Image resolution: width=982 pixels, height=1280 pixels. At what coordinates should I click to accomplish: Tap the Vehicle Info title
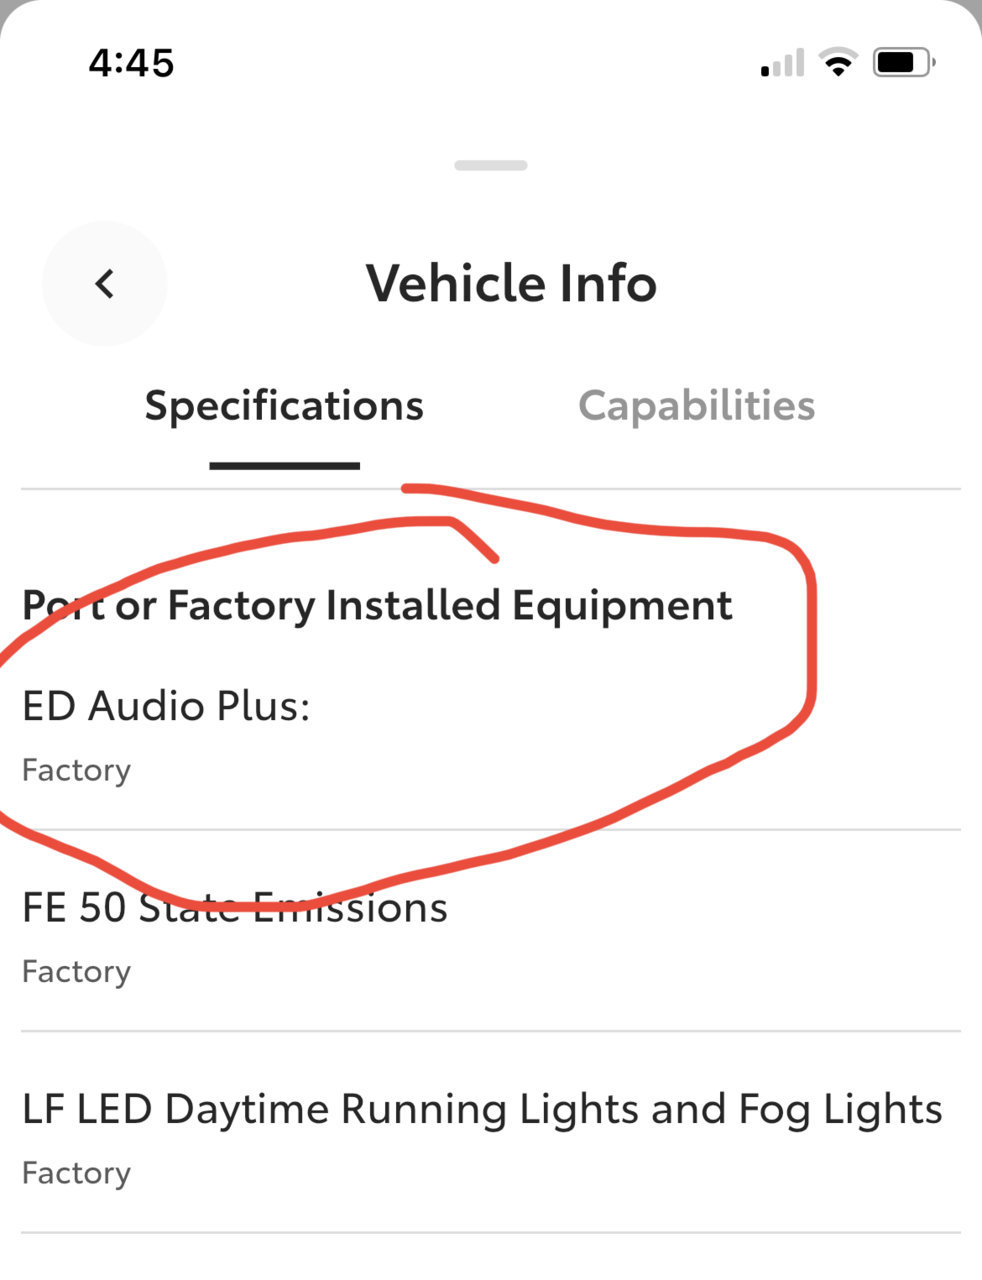(x=511, y=283)
